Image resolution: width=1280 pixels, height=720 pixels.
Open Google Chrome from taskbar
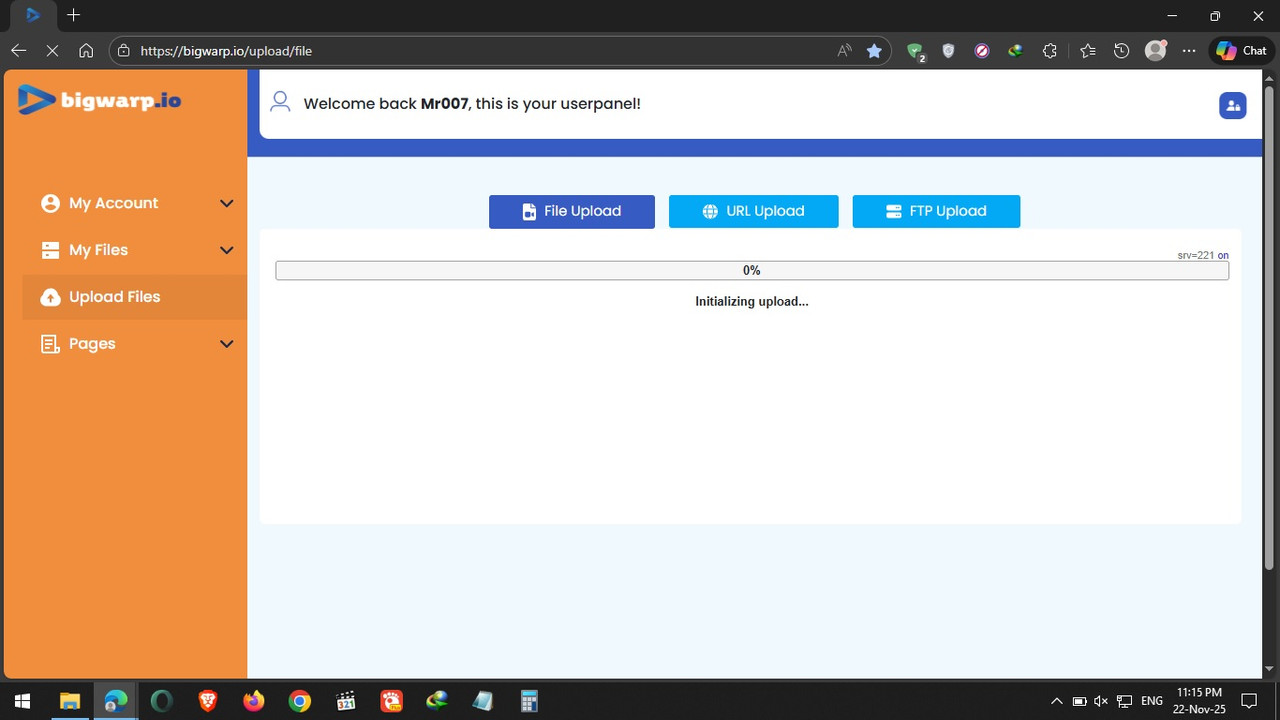tap(299, 701)
